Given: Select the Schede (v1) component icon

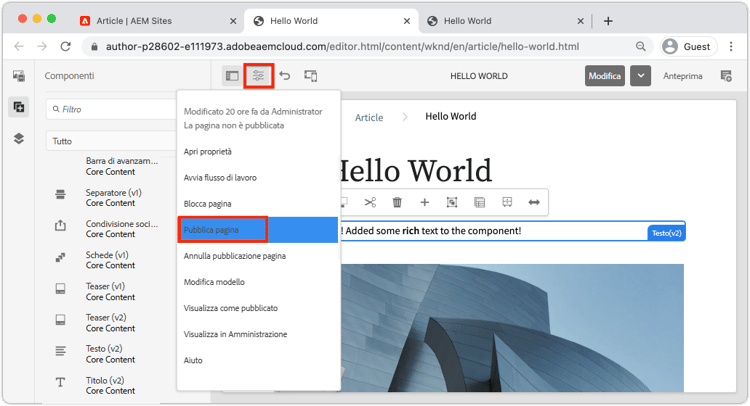Looking at the screenshot, I should (x=60, y=257).
